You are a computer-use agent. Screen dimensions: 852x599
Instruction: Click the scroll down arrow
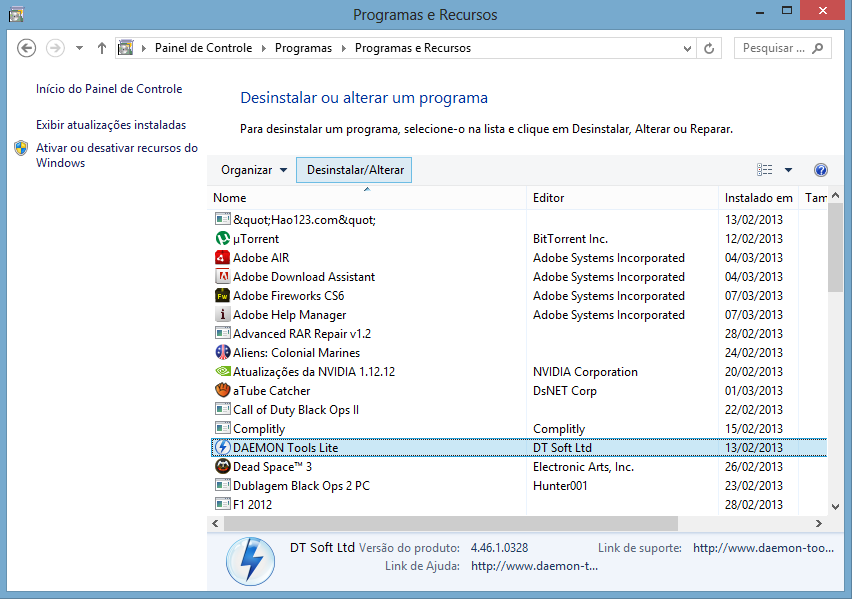coord(835,506)
